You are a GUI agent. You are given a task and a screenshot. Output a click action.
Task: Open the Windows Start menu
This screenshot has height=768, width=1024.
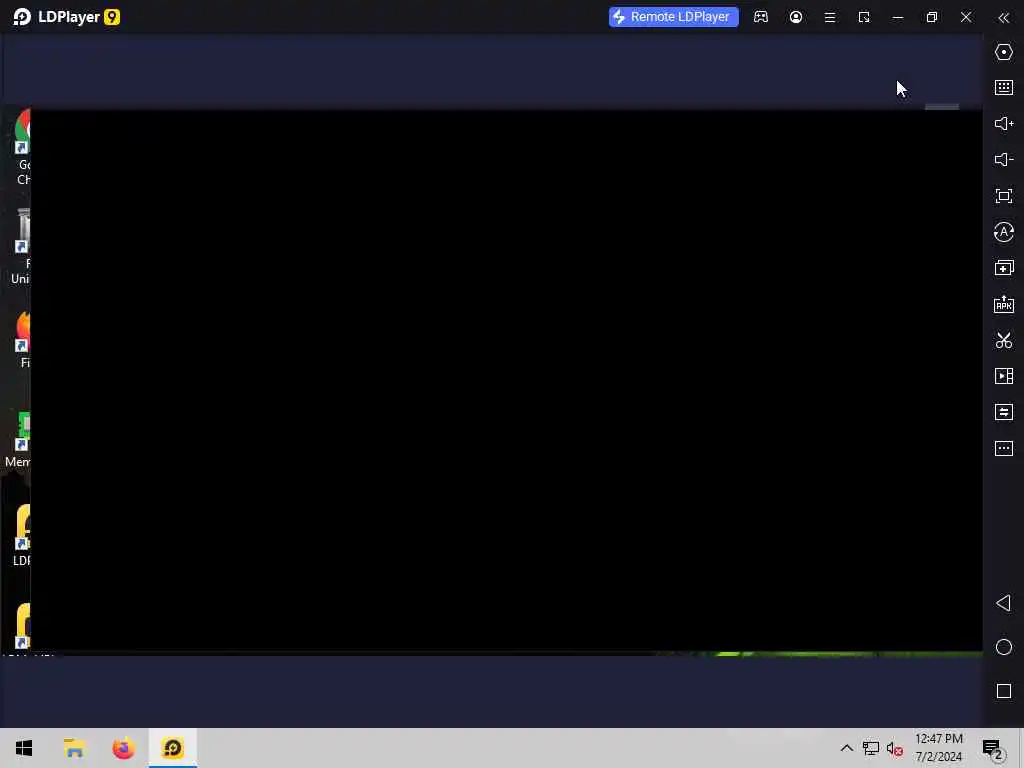24,748
